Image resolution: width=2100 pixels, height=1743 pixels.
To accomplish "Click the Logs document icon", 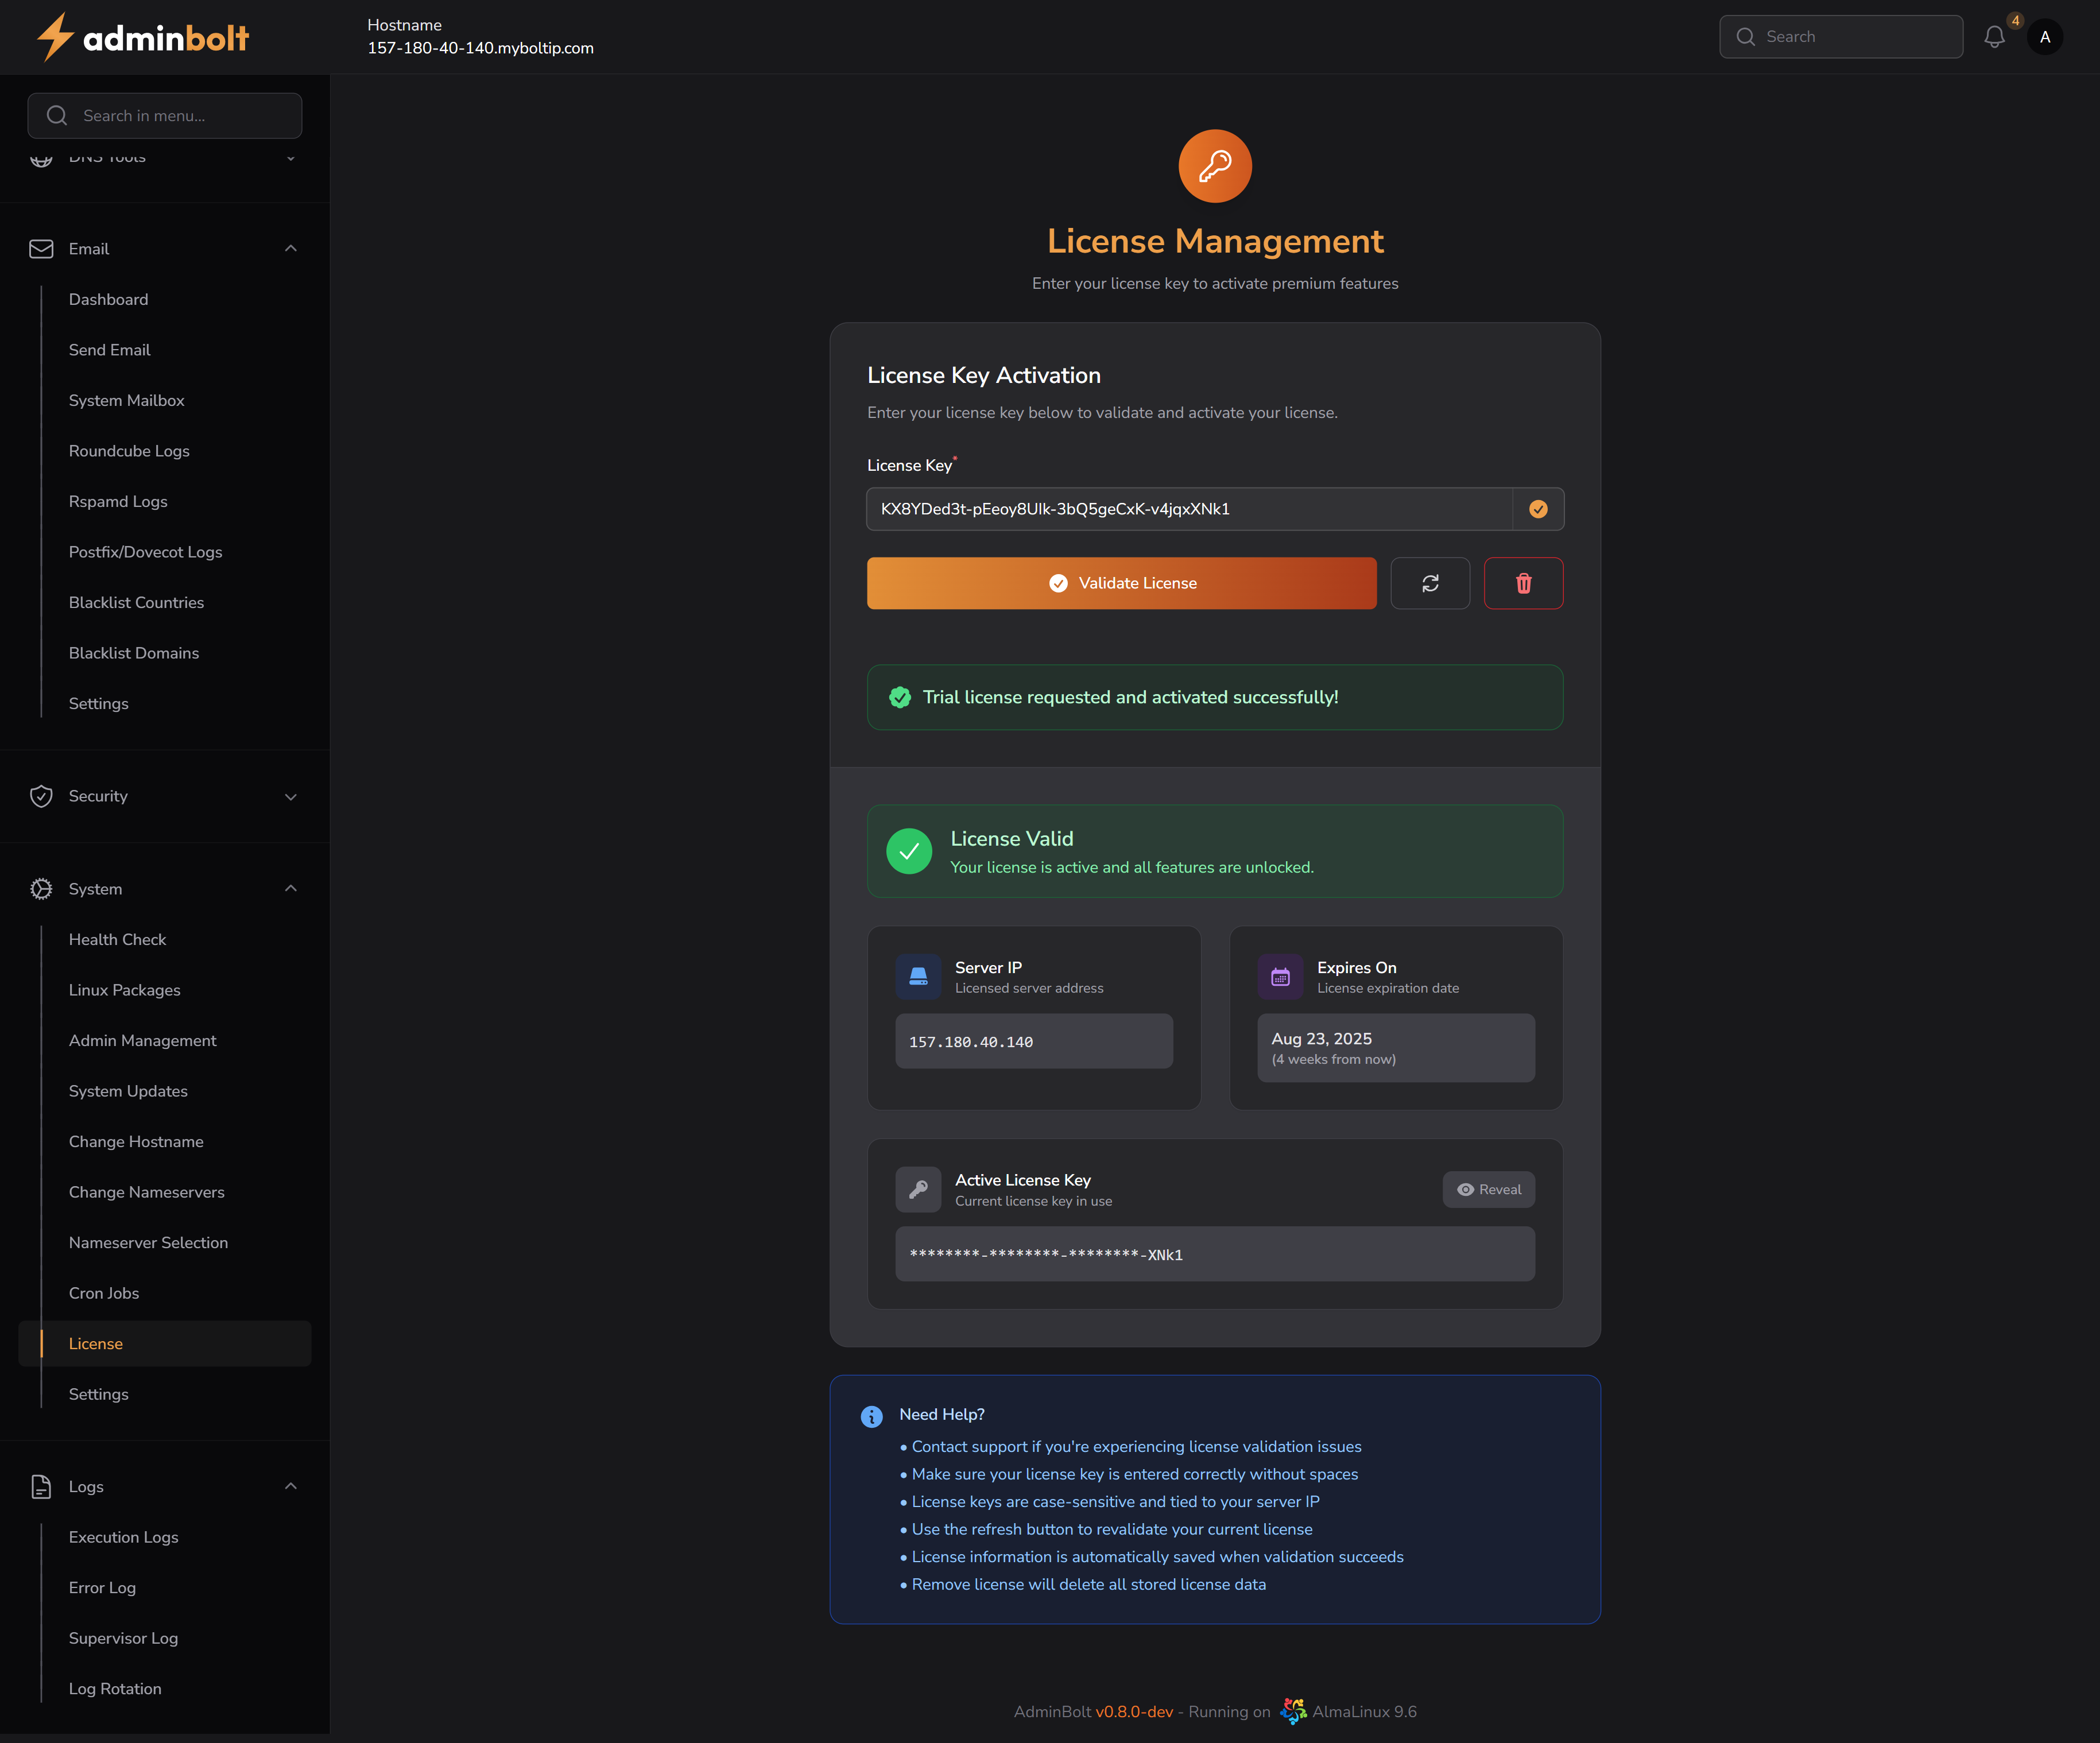I will [42, 1487].
